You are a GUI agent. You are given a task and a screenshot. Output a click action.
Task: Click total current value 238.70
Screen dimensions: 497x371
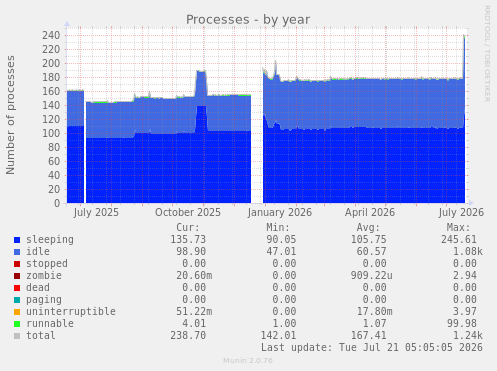pos(188,336)
